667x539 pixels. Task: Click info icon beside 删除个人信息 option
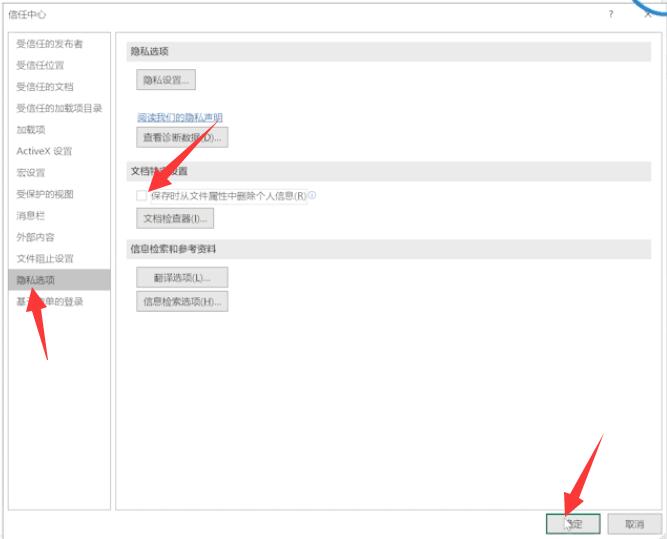[x=312, y=195]
